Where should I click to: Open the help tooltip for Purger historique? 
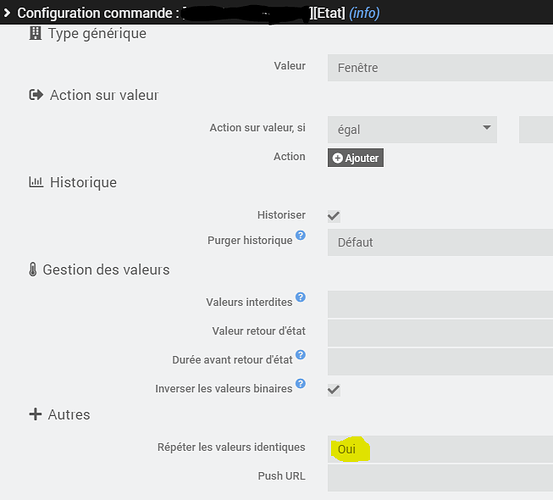pos(300,235)
